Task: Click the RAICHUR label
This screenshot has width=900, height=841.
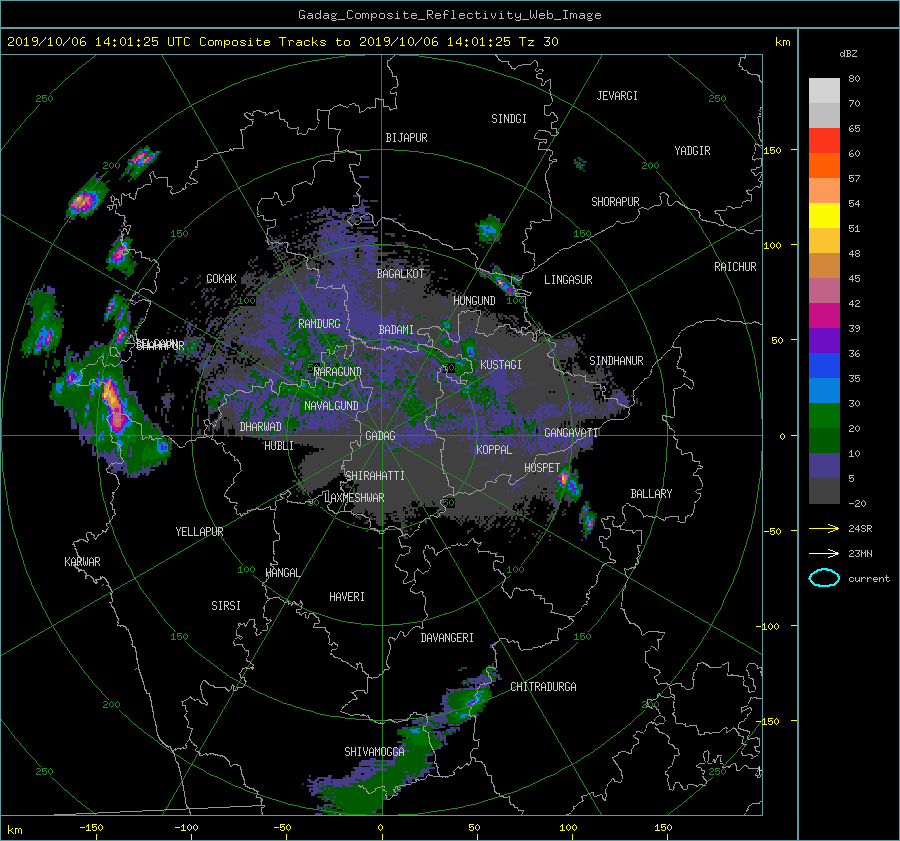Action: coord(735,267)
